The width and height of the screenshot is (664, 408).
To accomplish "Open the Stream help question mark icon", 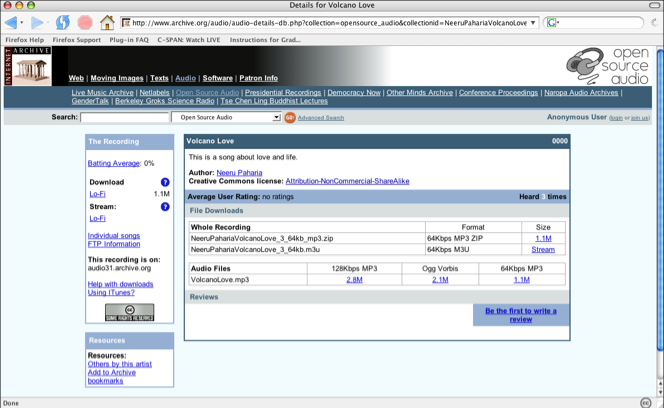I will pos(165,206).
